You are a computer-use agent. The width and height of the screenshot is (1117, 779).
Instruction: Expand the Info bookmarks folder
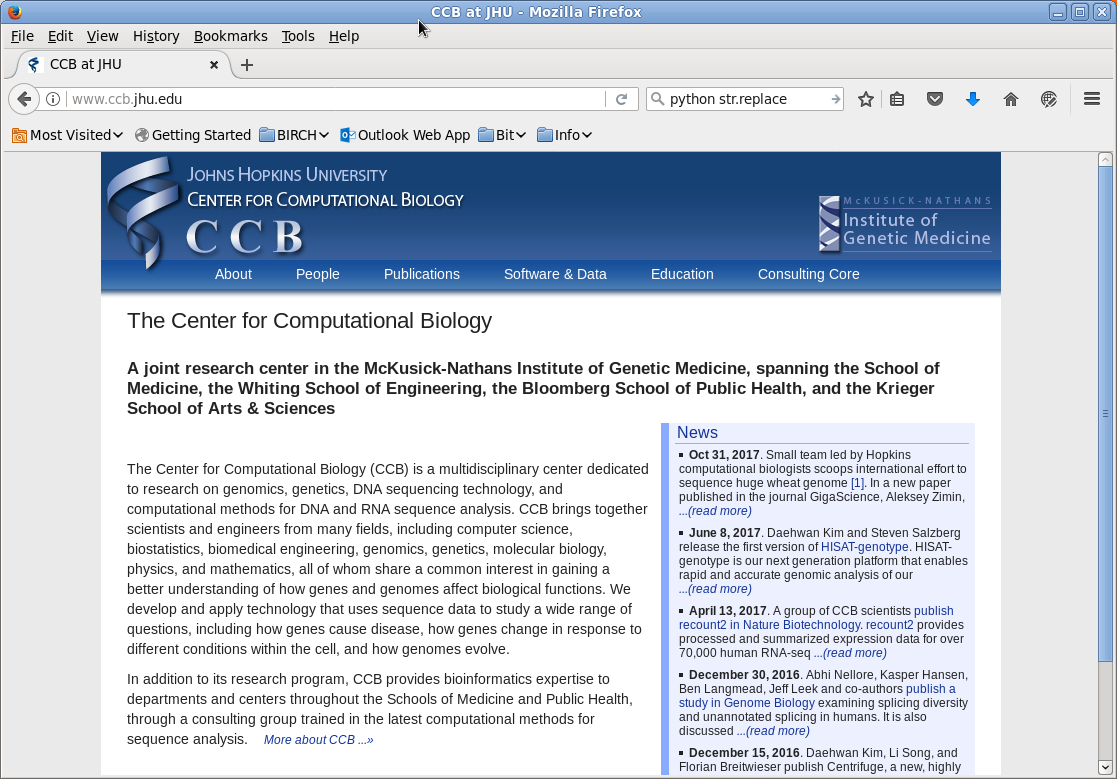pyautogui.click(x=565, y=135)
